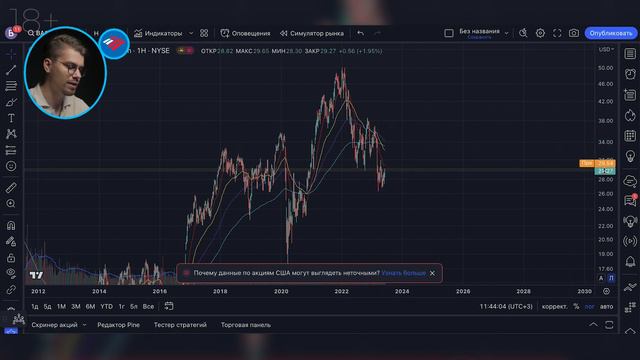640x360 pixels.
Task: Open the forecasting and measurement tools
Action: (11, 150)
